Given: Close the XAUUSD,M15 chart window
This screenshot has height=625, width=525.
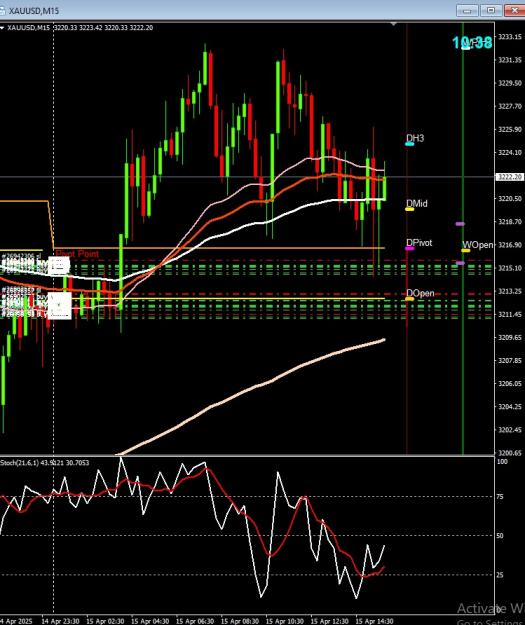Looking at the screenshot, I should click(515, 10).
